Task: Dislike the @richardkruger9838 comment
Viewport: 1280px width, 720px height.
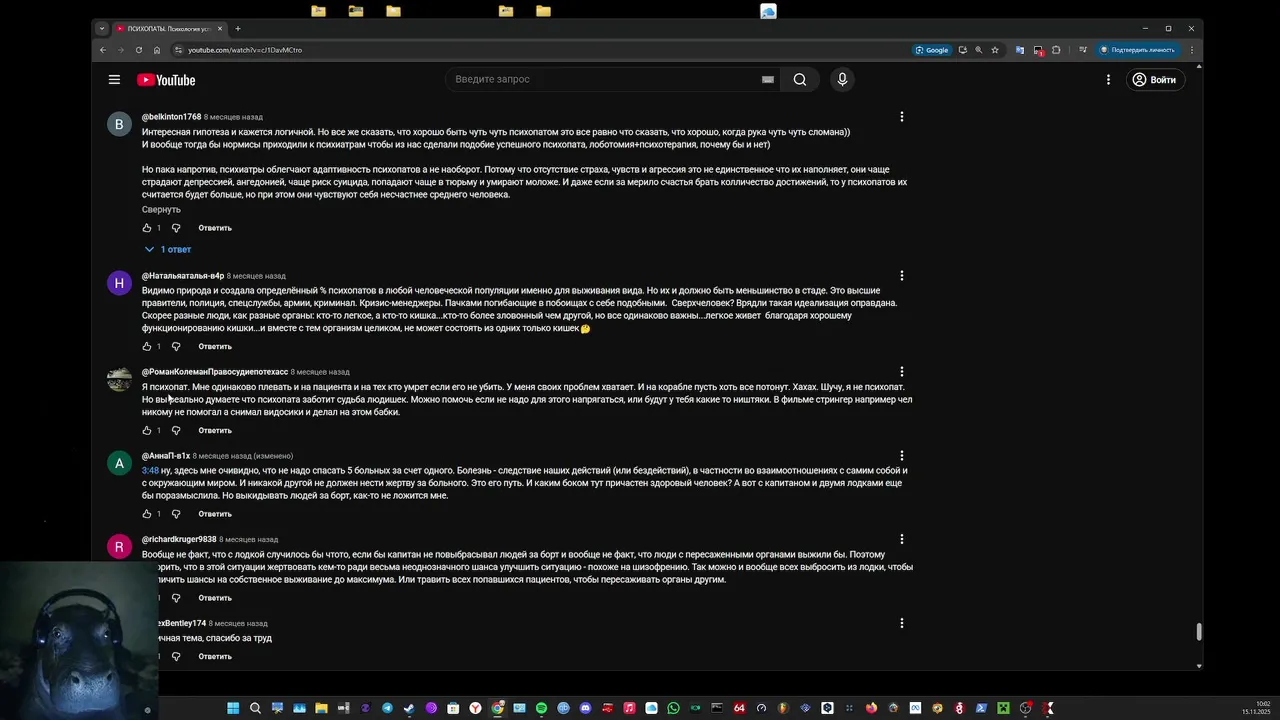Action: click(176, 598)
